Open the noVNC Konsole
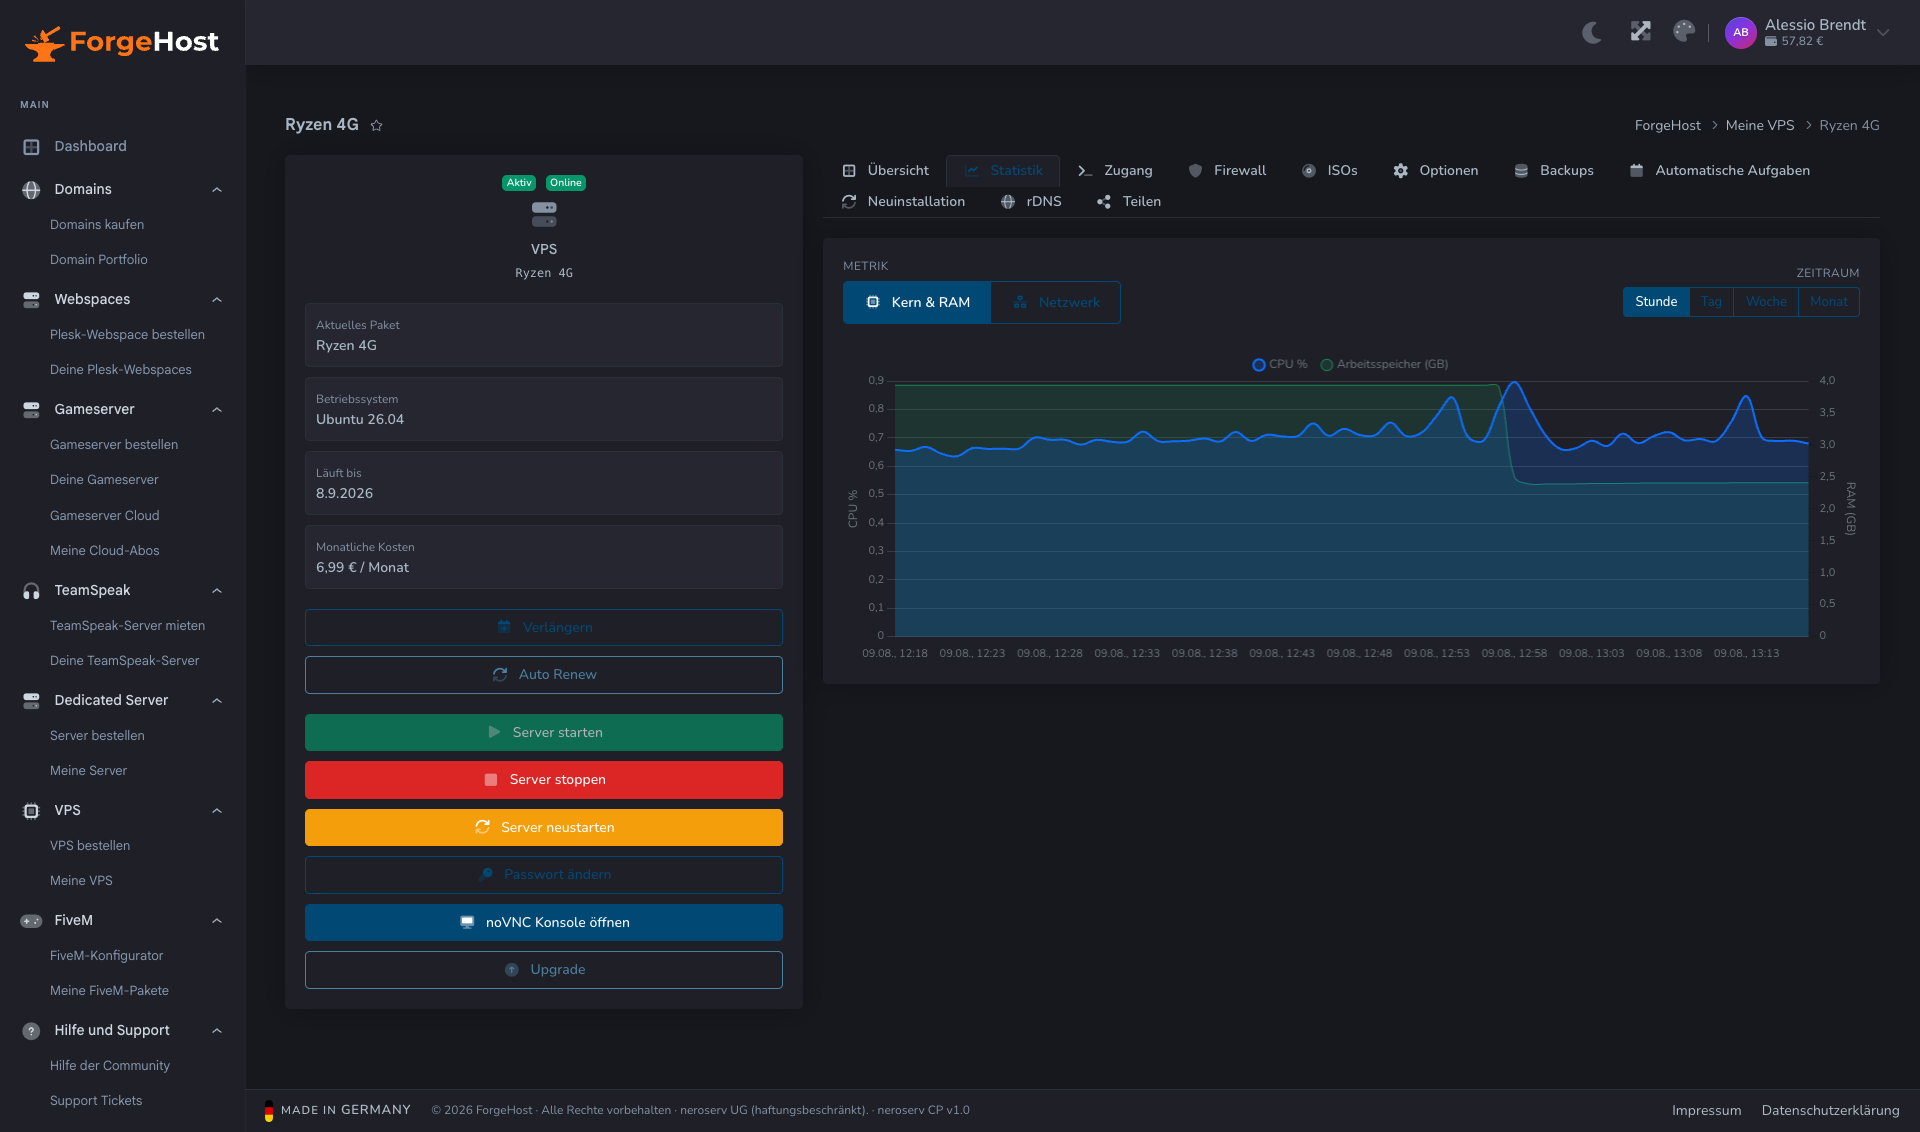 [544, 922]
